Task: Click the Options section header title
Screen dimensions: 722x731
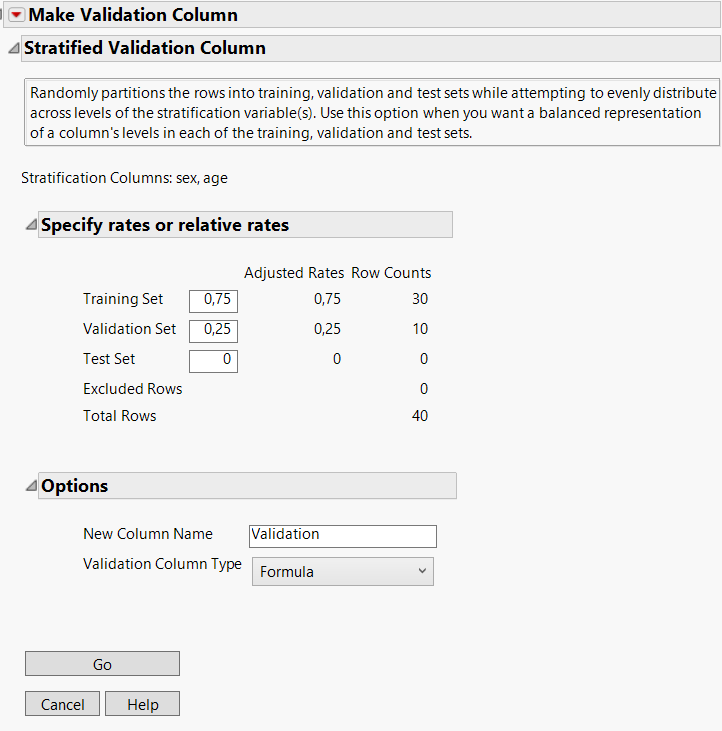Action: point(75,486)
